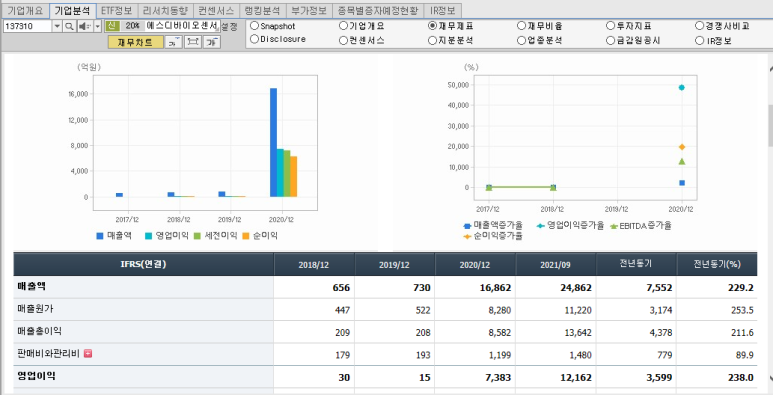Viewport: 773px width, 395px height.
Task: Click the 매출액 row label
Action: 32,287
